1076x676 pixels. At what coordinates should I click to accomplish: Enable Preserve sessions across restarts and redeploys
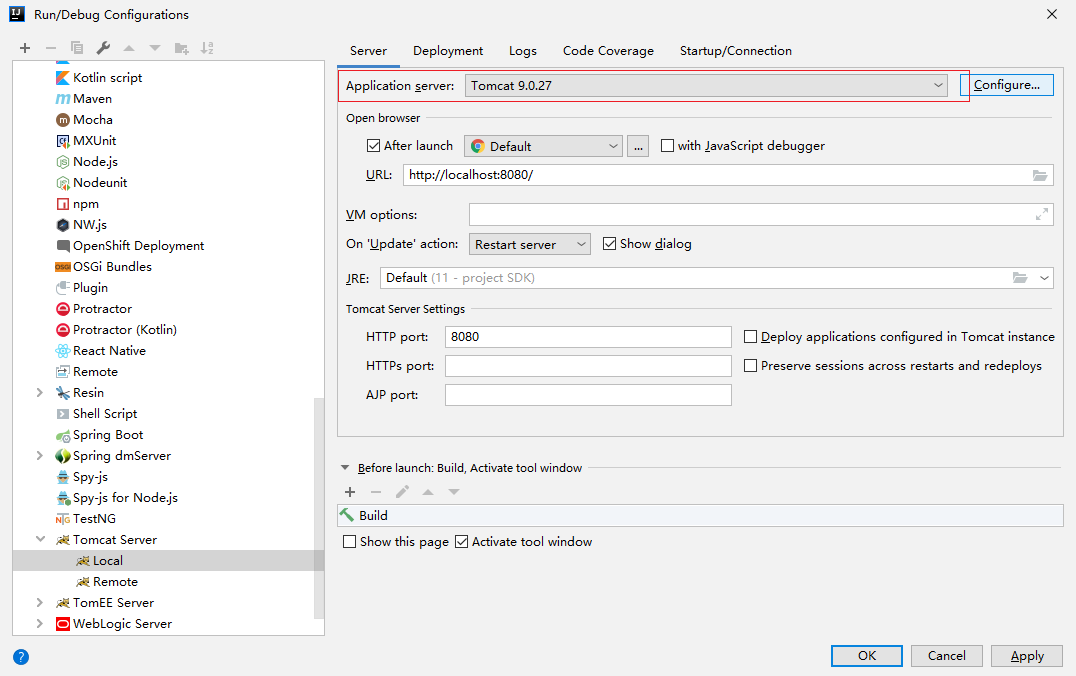click(x=751, y=366)
